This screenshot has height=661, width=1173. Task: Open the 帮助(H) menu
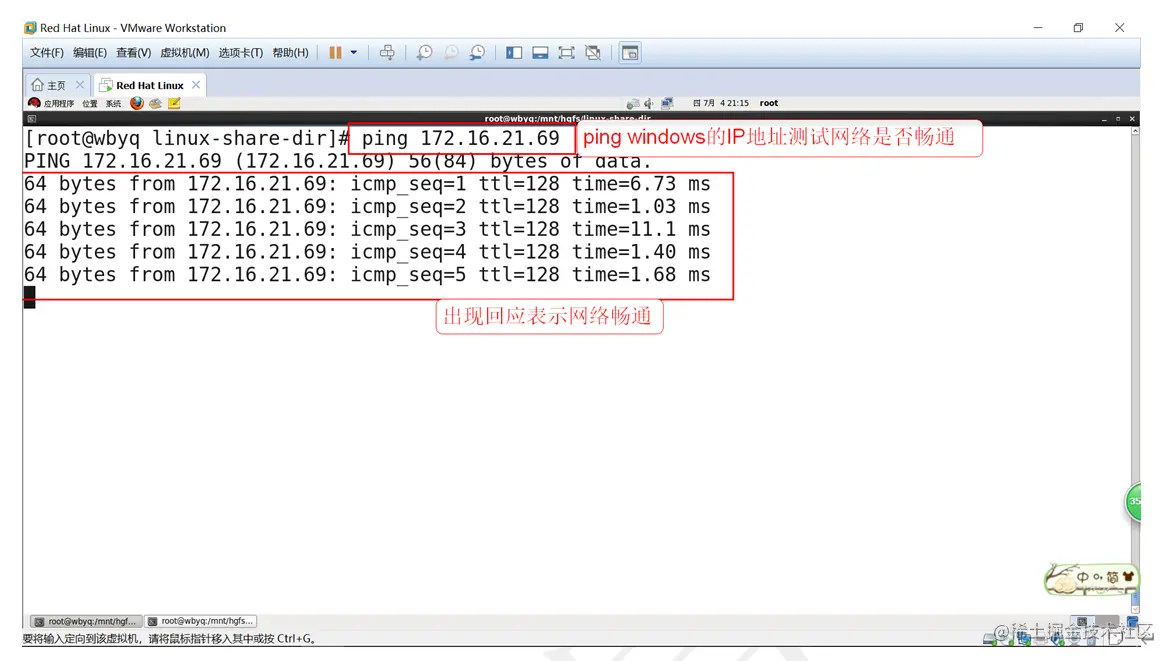pyautogui.click(x=290, y=52)
